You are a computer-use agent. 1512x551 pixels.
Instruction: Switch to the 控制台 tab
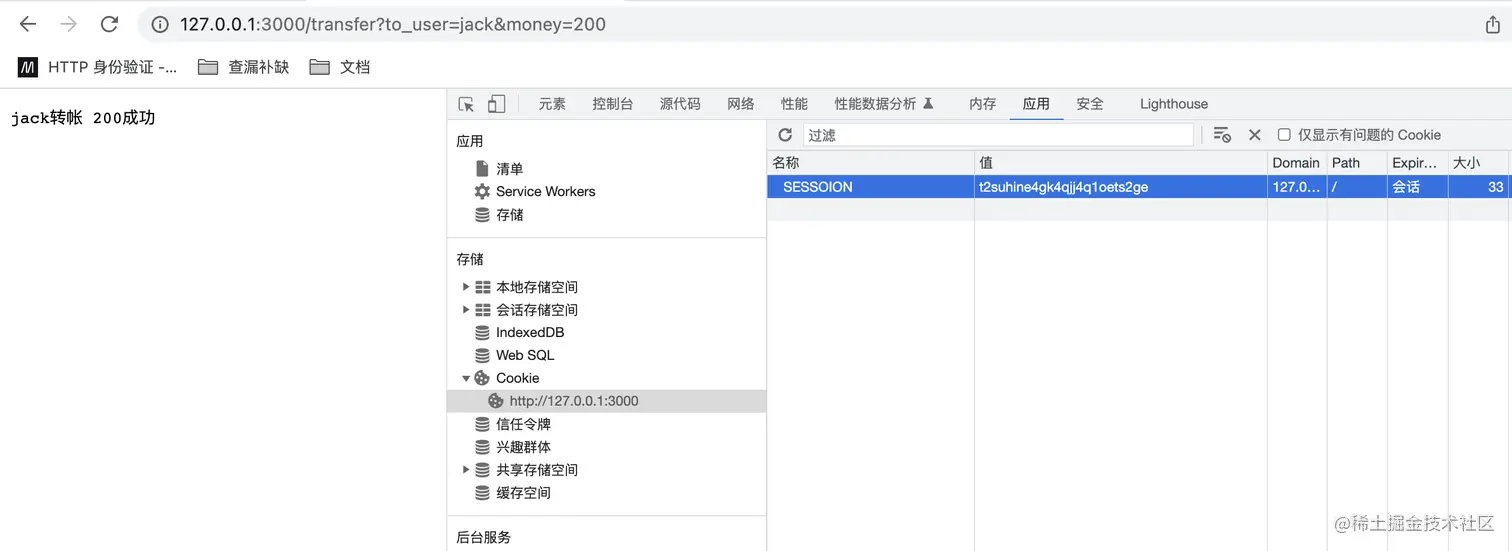tap(612, 104)
